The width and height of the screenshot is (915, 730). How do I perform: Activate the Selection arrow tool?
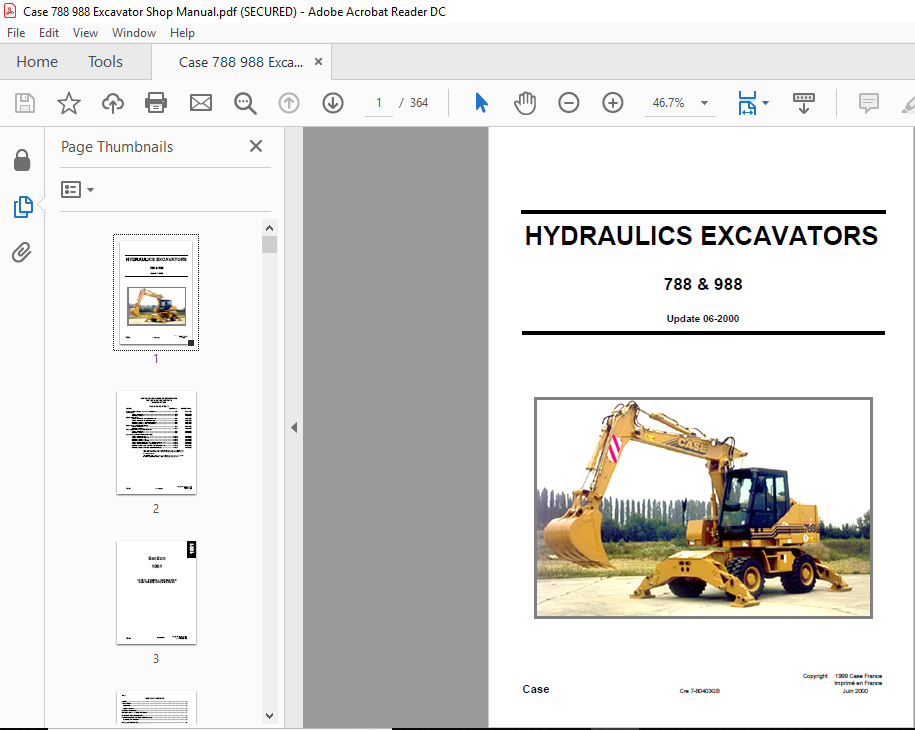pyautogui.click(x=481, y=103)
